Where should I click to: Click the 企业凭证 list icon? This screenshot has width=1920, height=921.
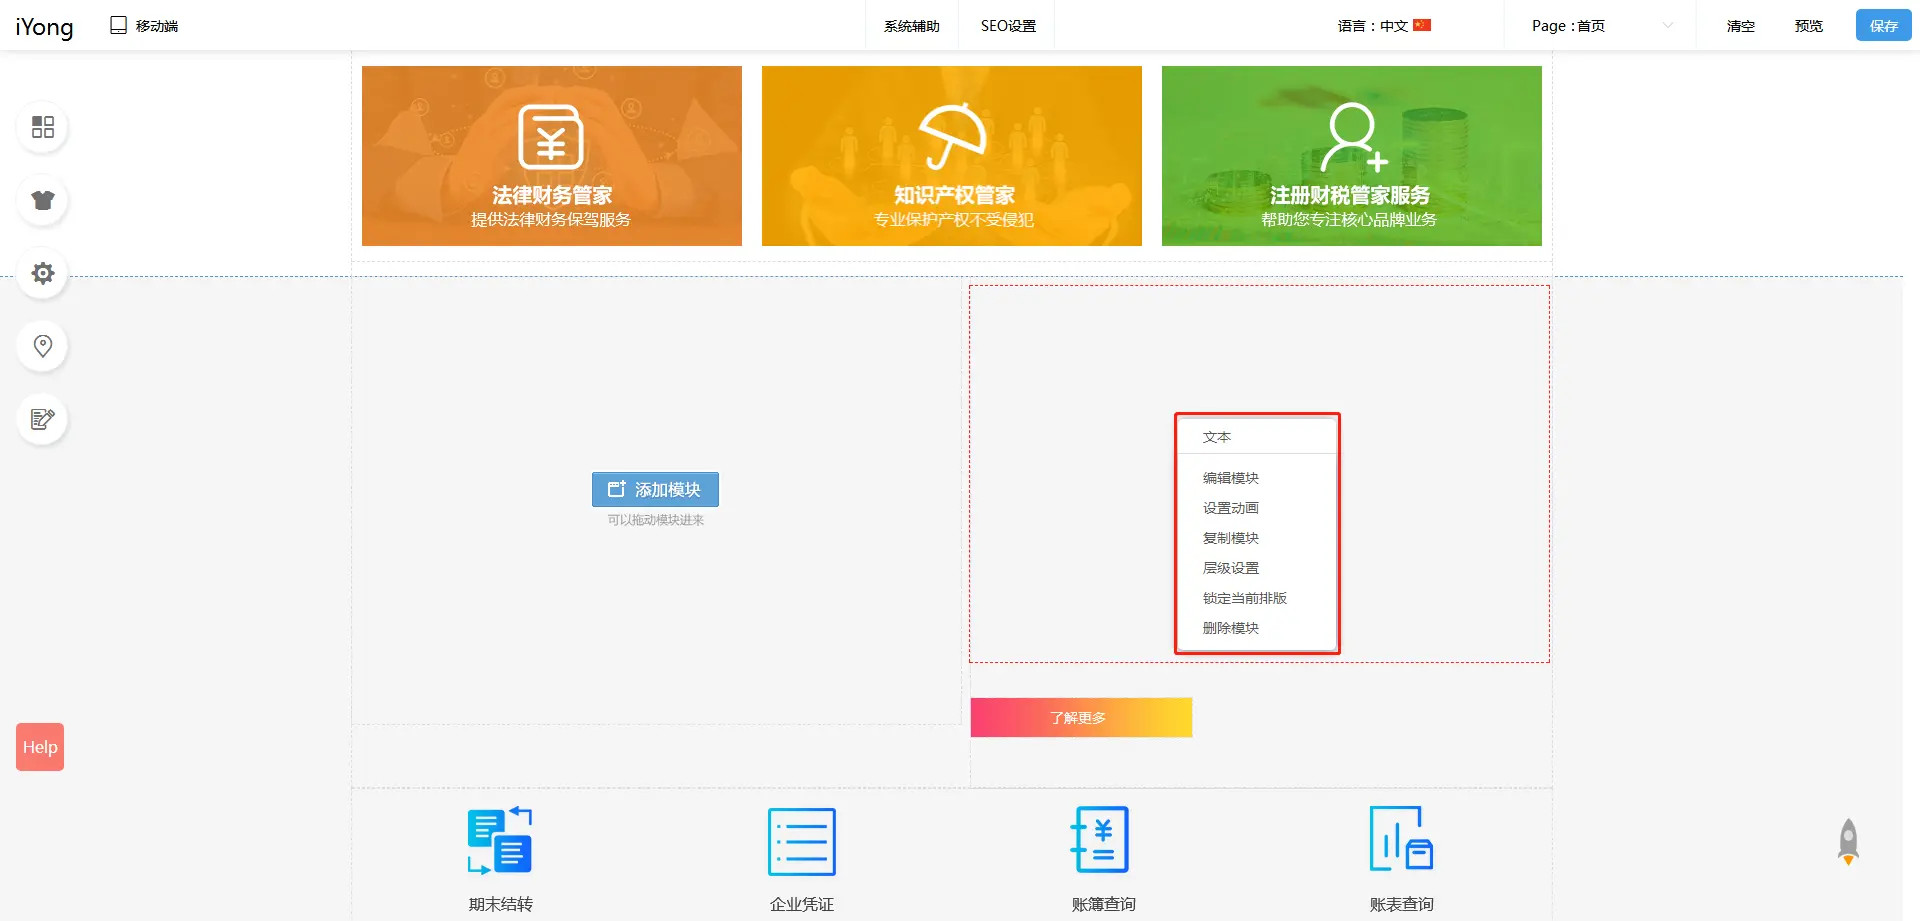click(x=801, y=841)
